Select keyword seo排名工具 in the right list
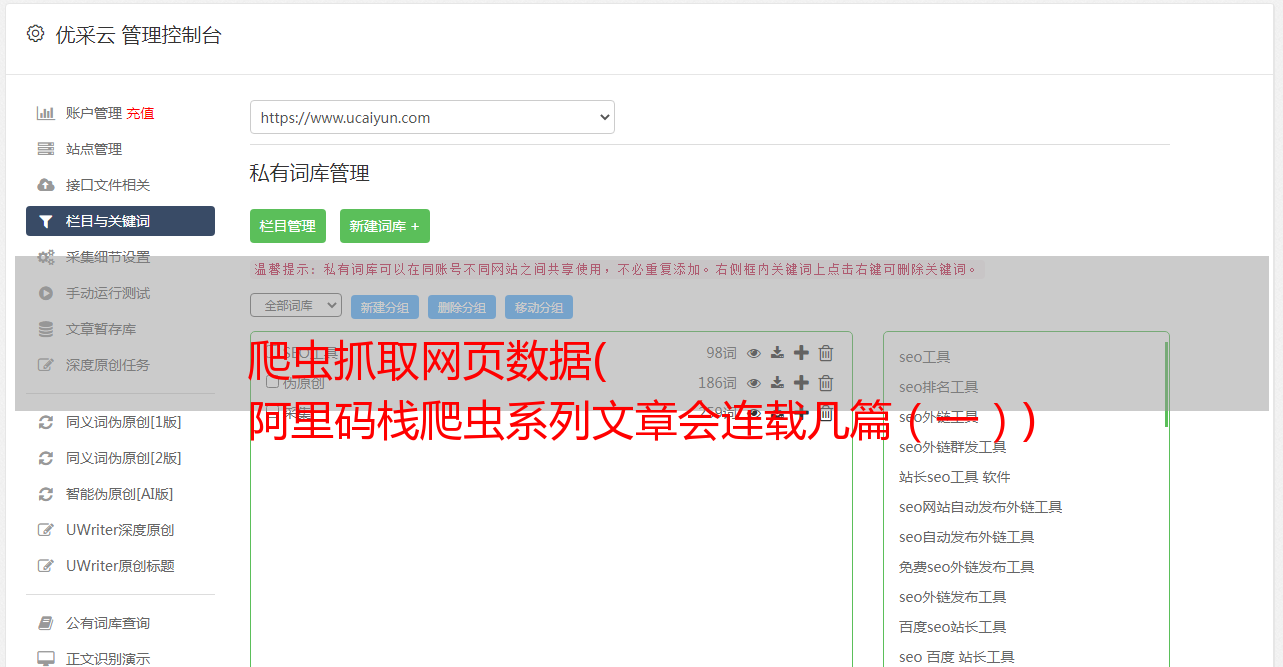1283x667 pixels. [x=939, y=387]
